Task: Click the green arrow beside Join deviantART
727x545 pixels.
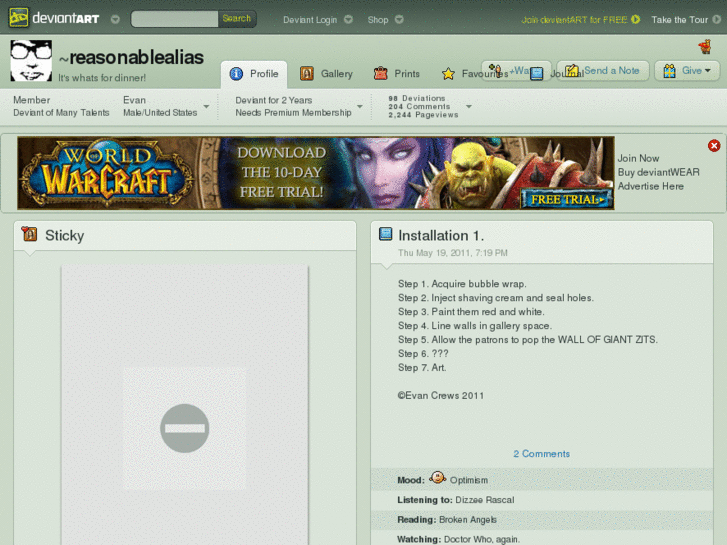Action: [636, 19]
